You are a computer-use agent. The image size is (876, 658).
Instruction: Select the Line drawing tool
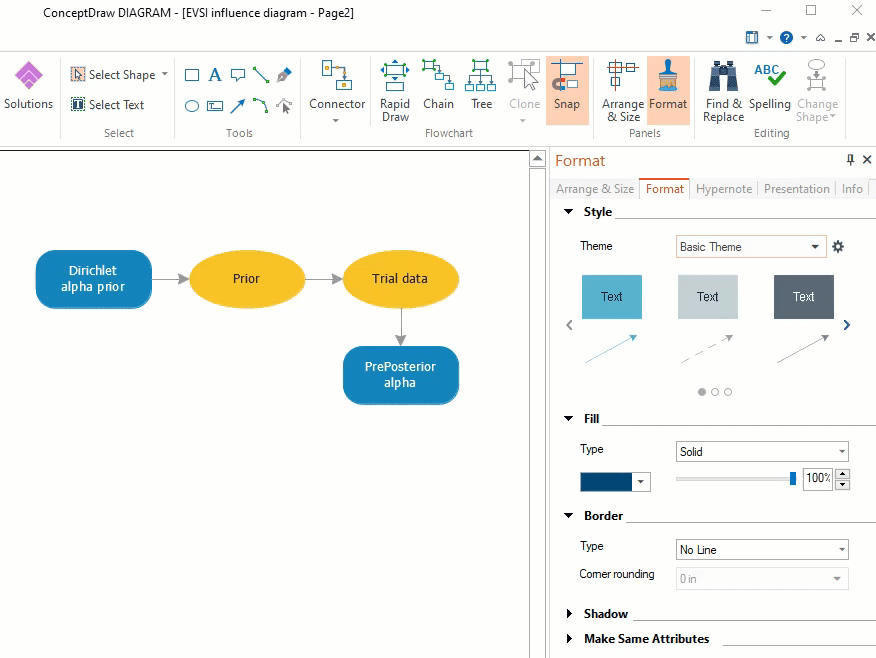tap(261, 75)
